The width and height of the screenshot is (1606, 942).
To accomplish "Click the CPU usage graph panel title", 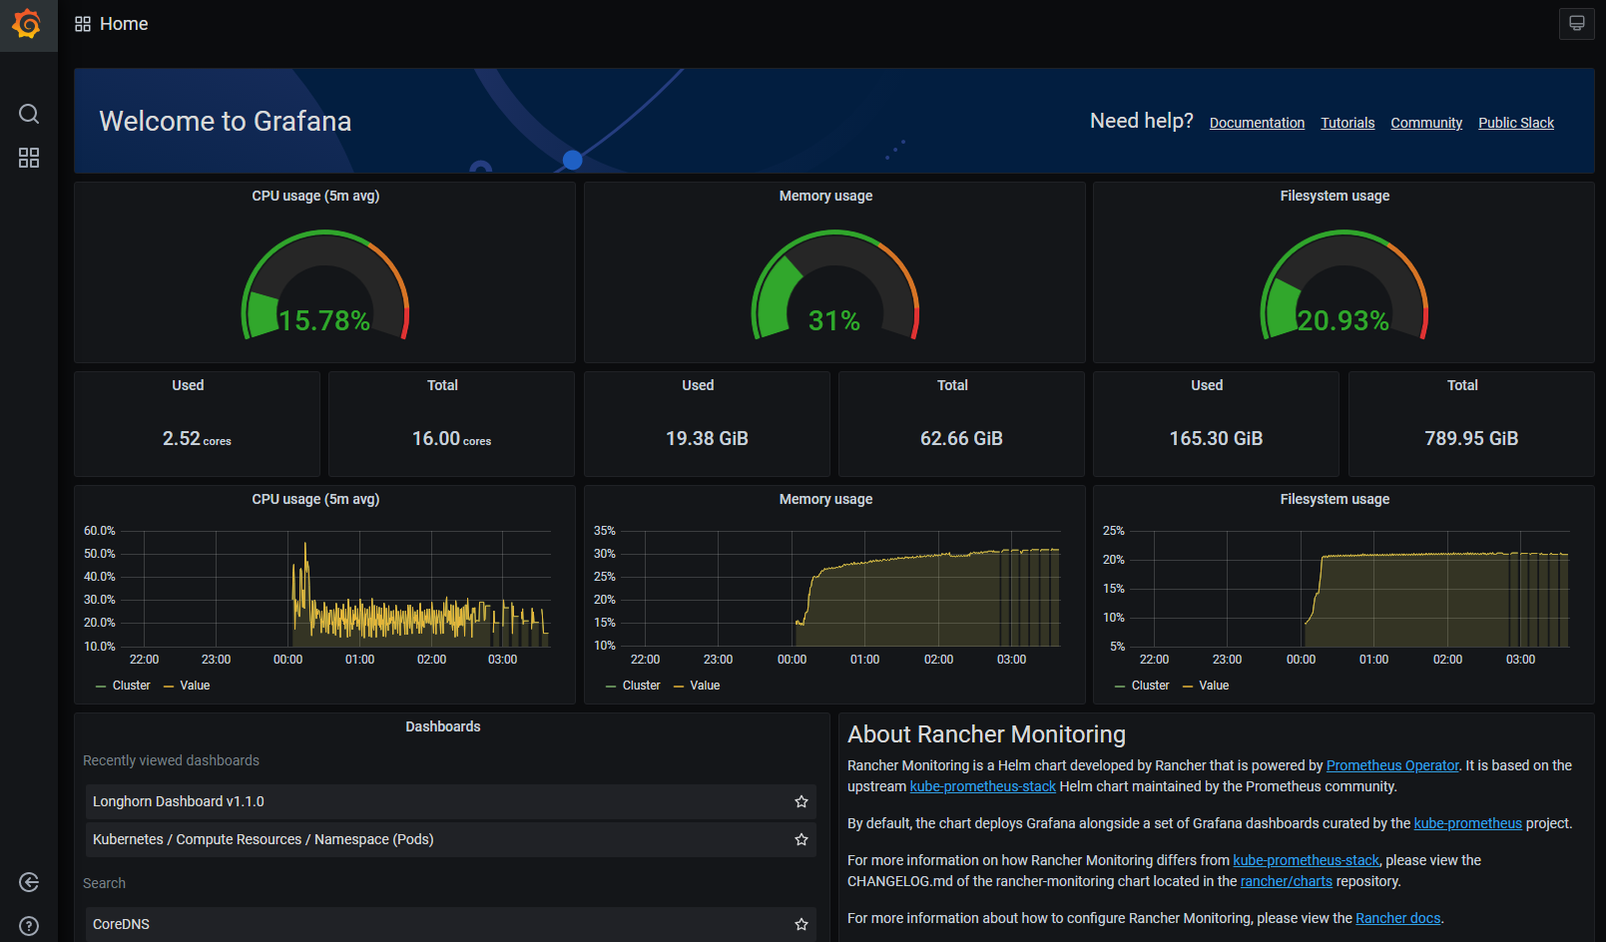I will tap(315, 499).
